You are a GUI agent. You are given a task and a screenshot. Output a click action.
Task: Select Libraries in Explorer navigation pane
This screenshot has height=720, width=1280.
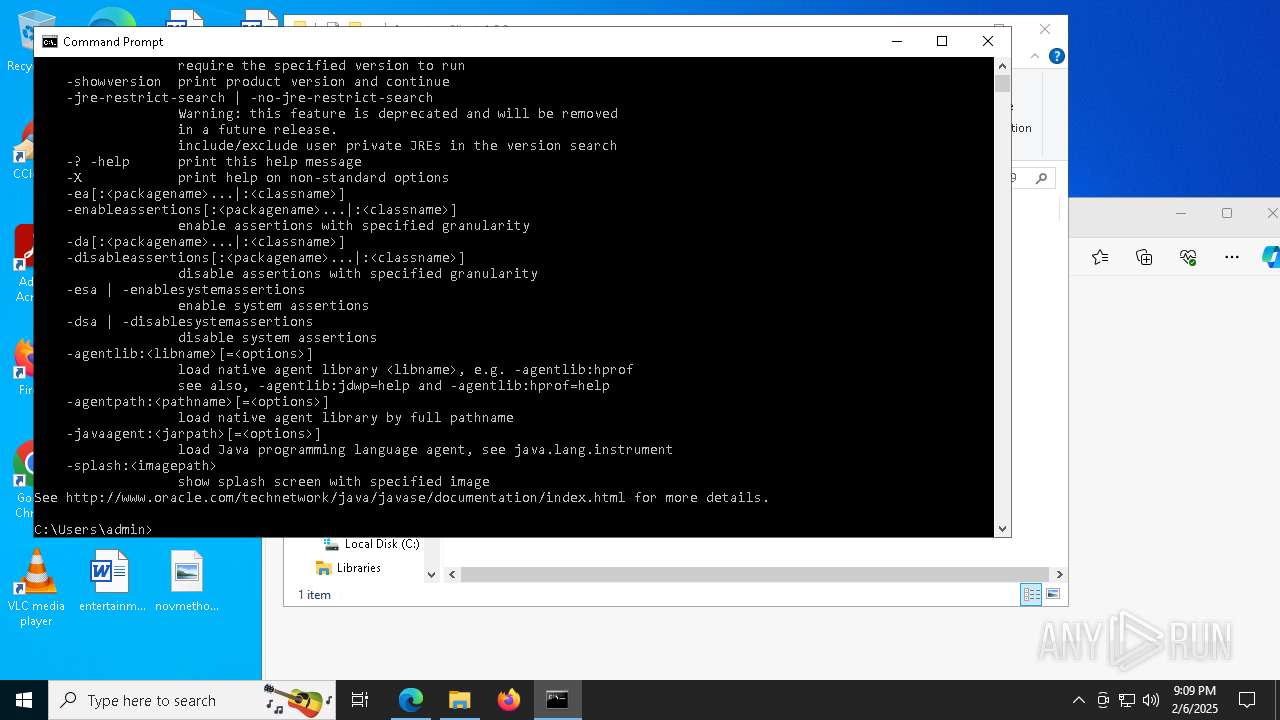348,568
